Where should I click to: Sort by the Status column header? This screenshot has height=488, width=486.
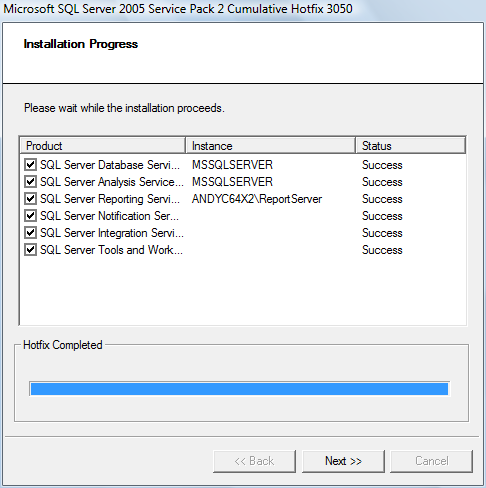(x=411, y=146)
